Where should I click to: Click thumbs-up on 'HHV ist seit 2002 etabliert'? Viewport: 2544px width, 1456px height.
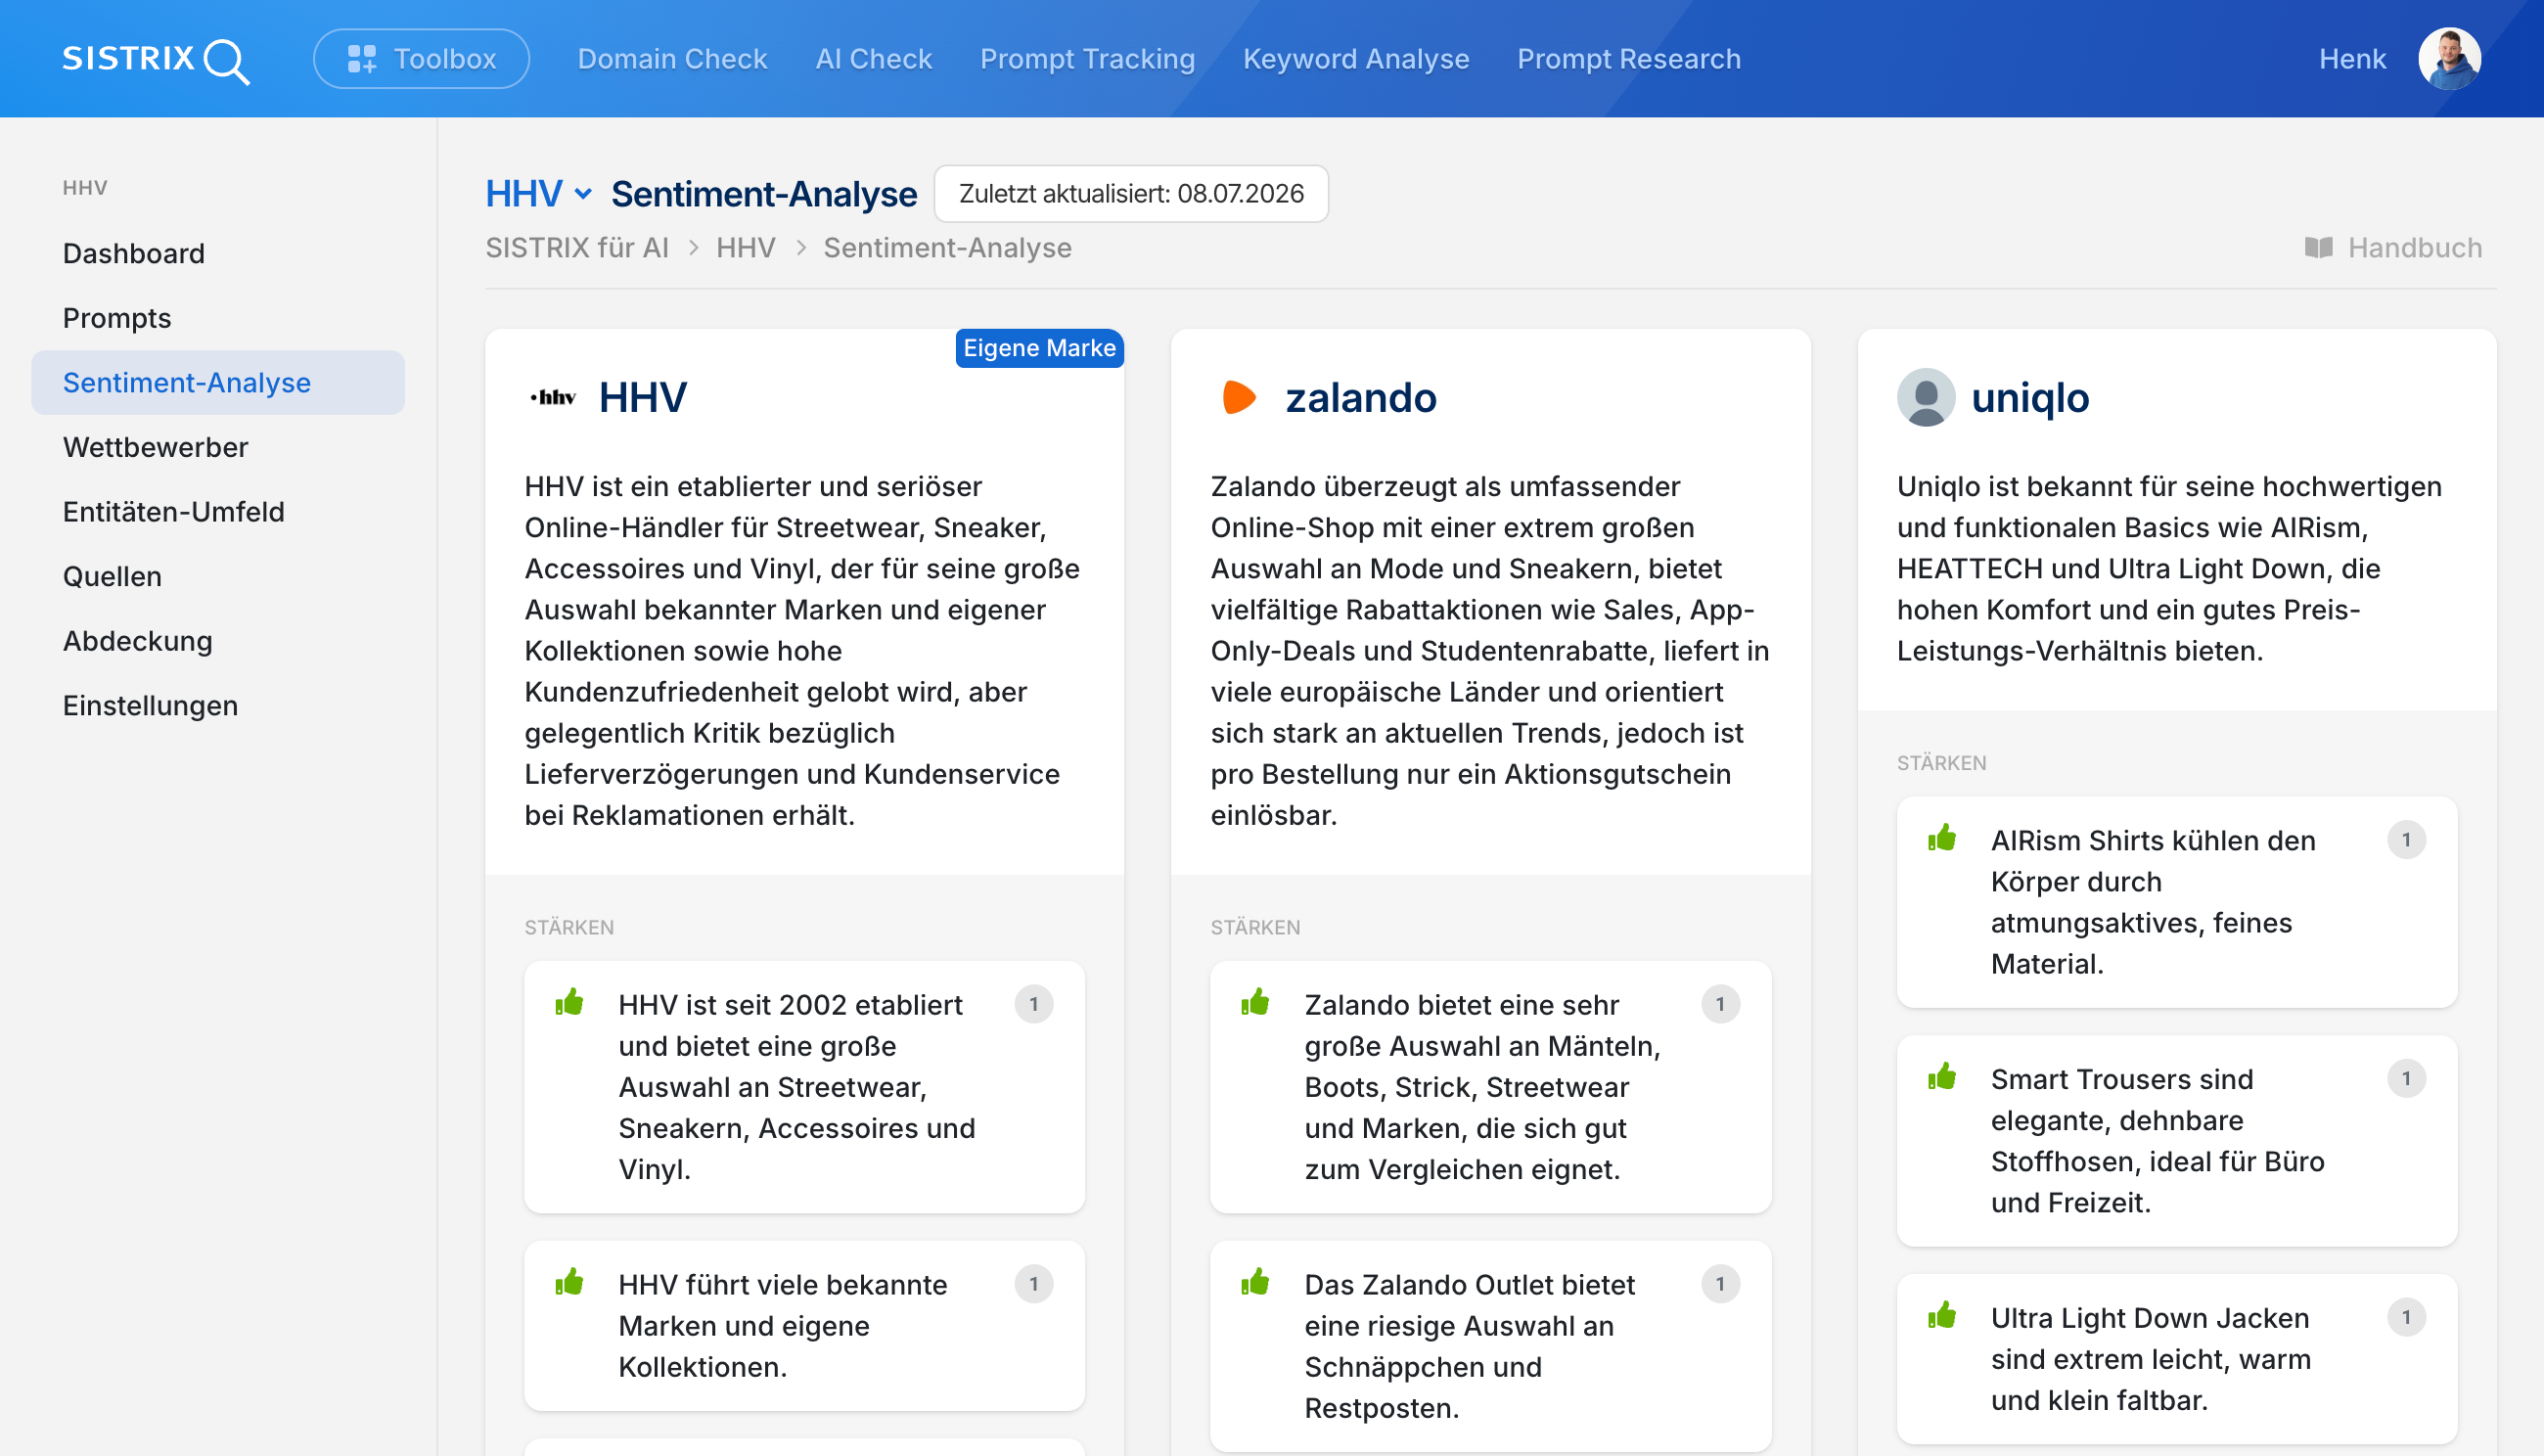point(570,1003)
